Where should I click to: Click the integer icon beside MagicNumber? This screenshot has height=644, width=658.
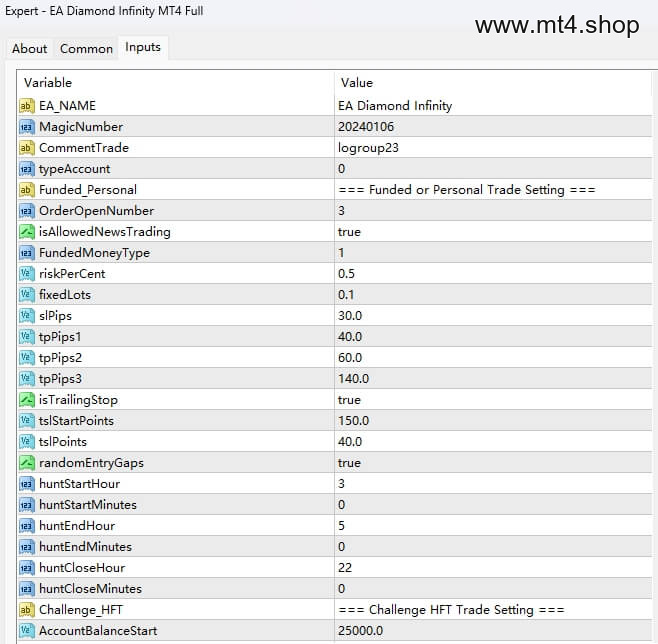coord(26,127)
